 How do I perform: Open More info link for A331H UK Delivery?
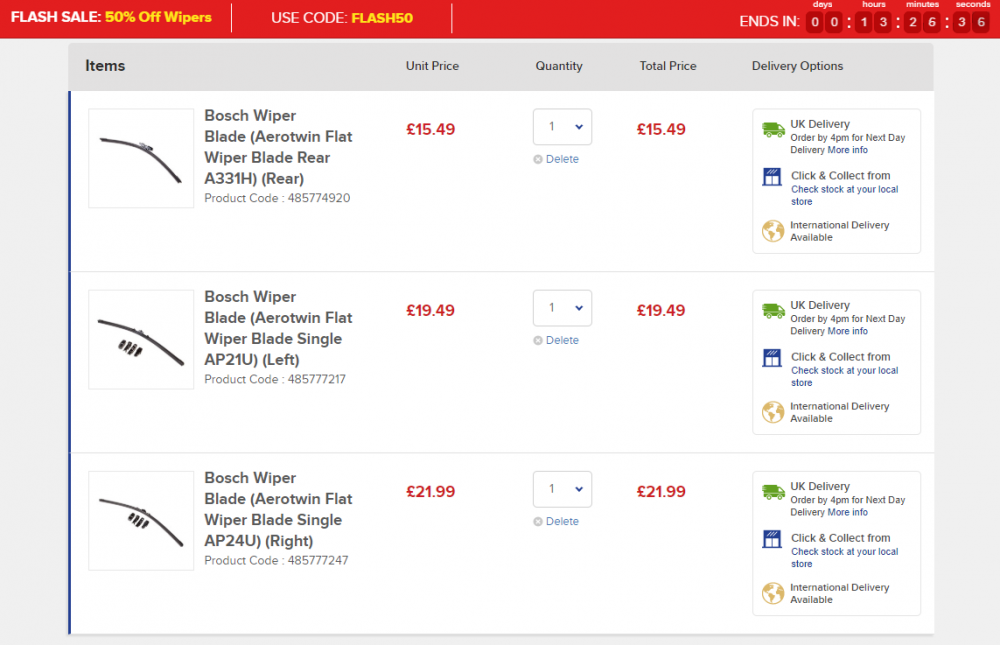(848, 150)
